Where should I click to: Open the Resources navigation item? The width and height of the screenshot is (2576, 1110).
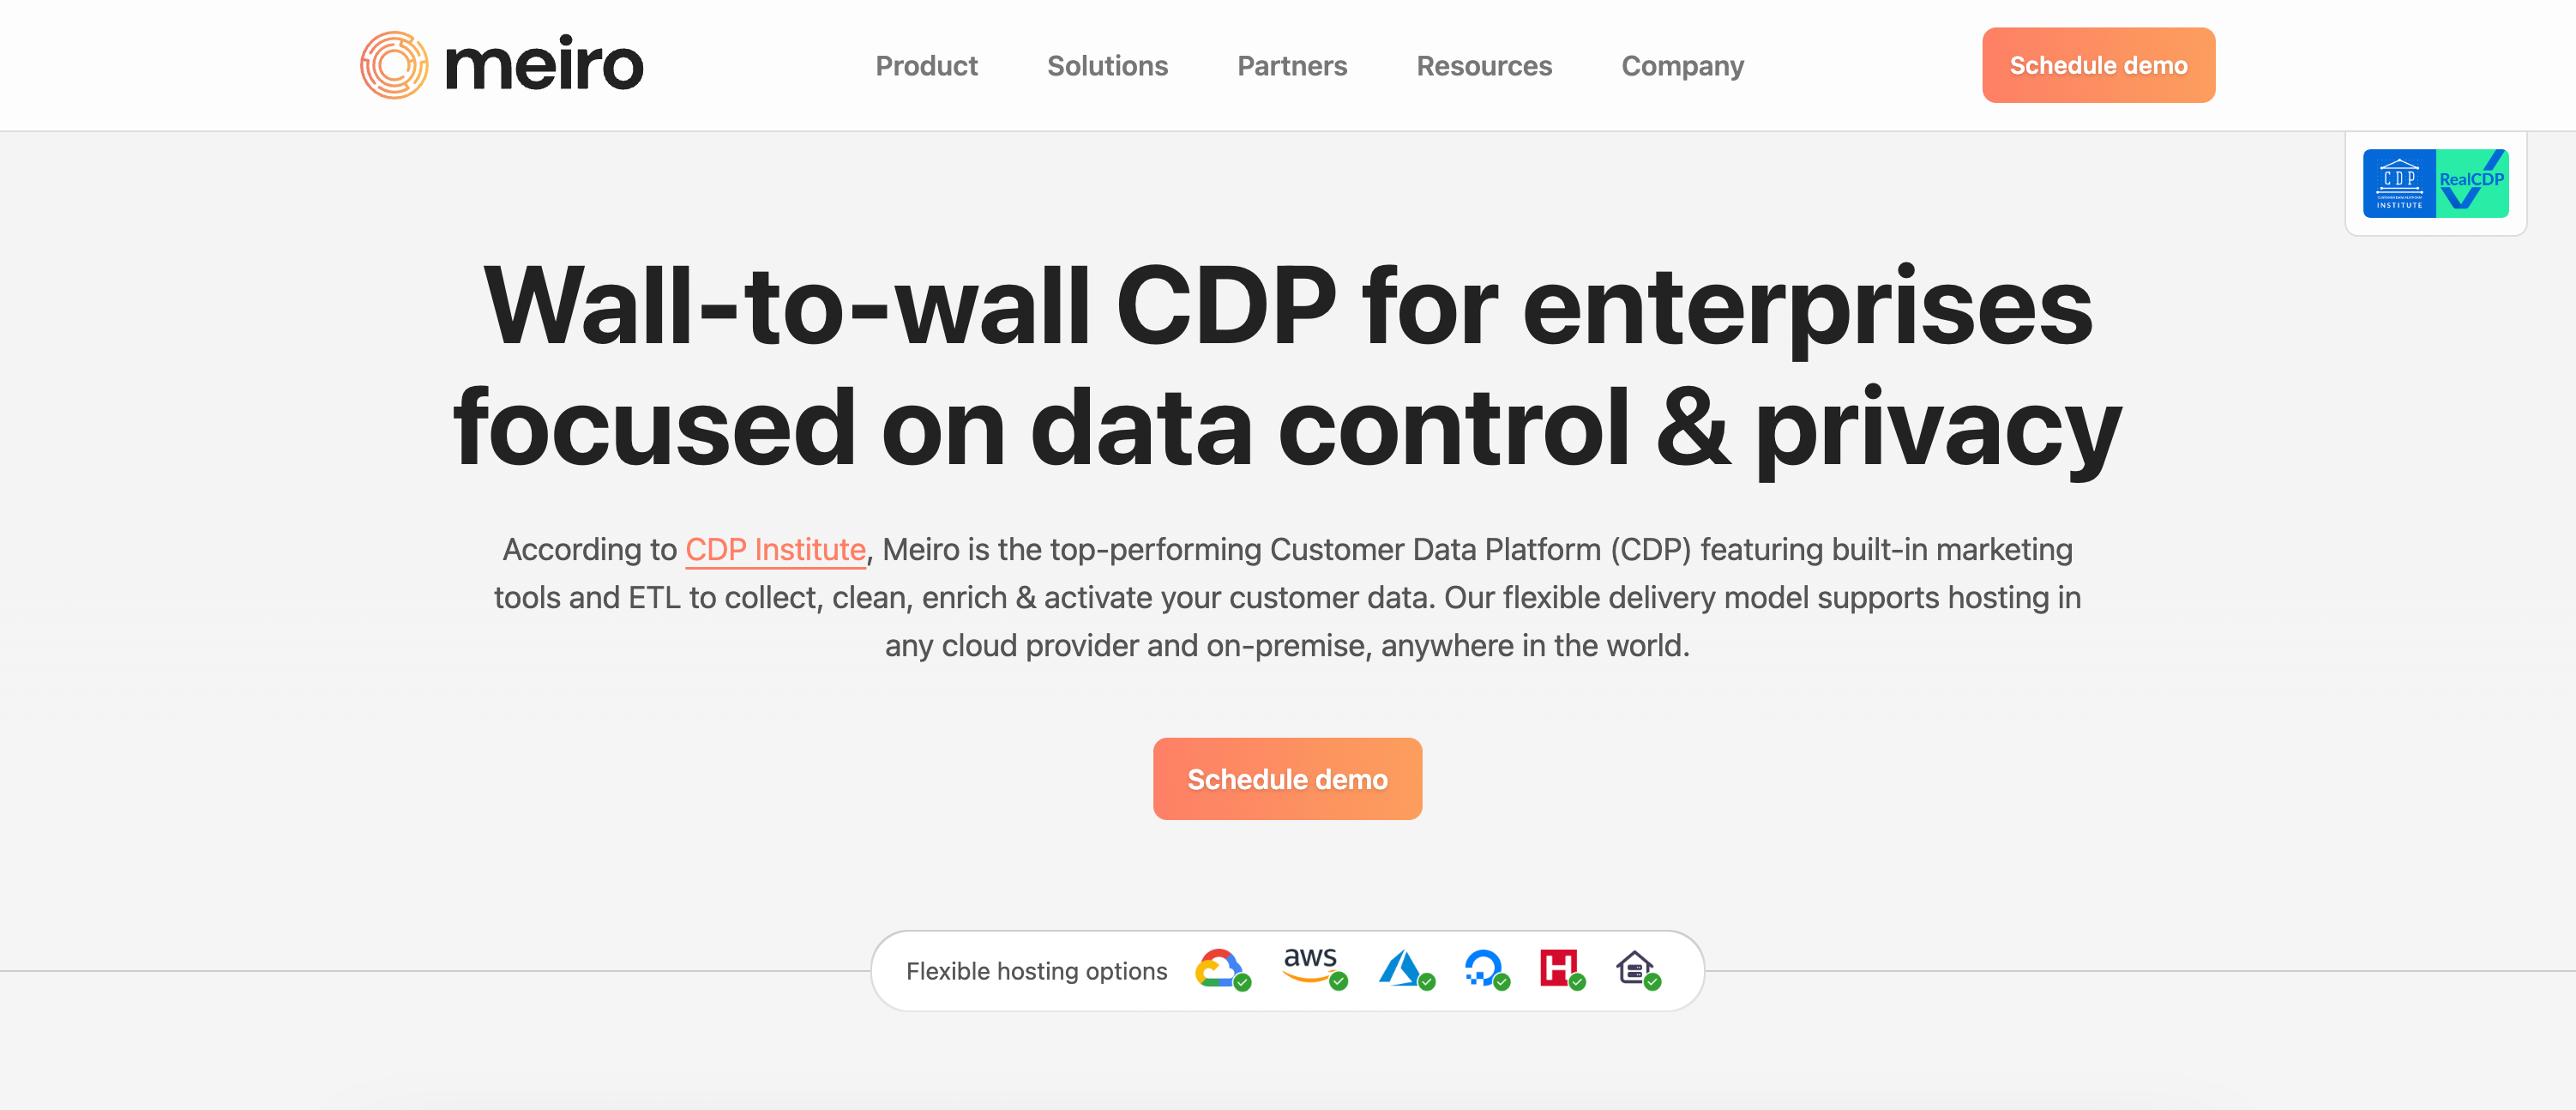(1484, 66)
